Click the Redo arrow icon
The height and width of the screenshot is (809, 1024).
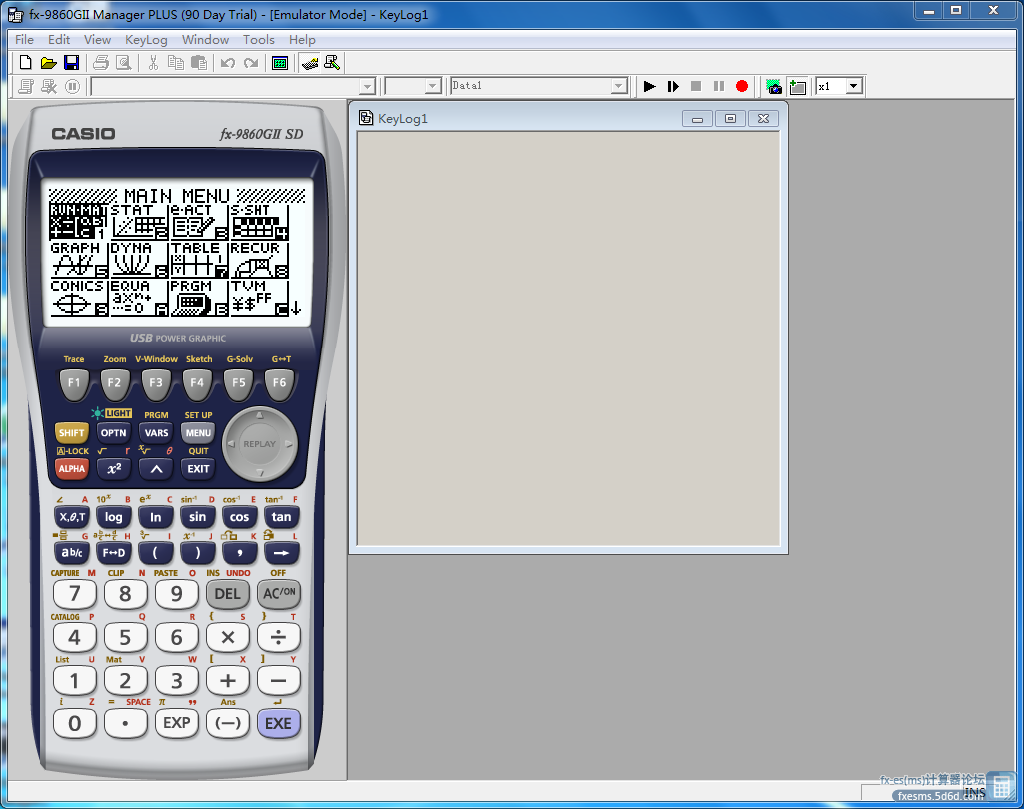point(251,63)
